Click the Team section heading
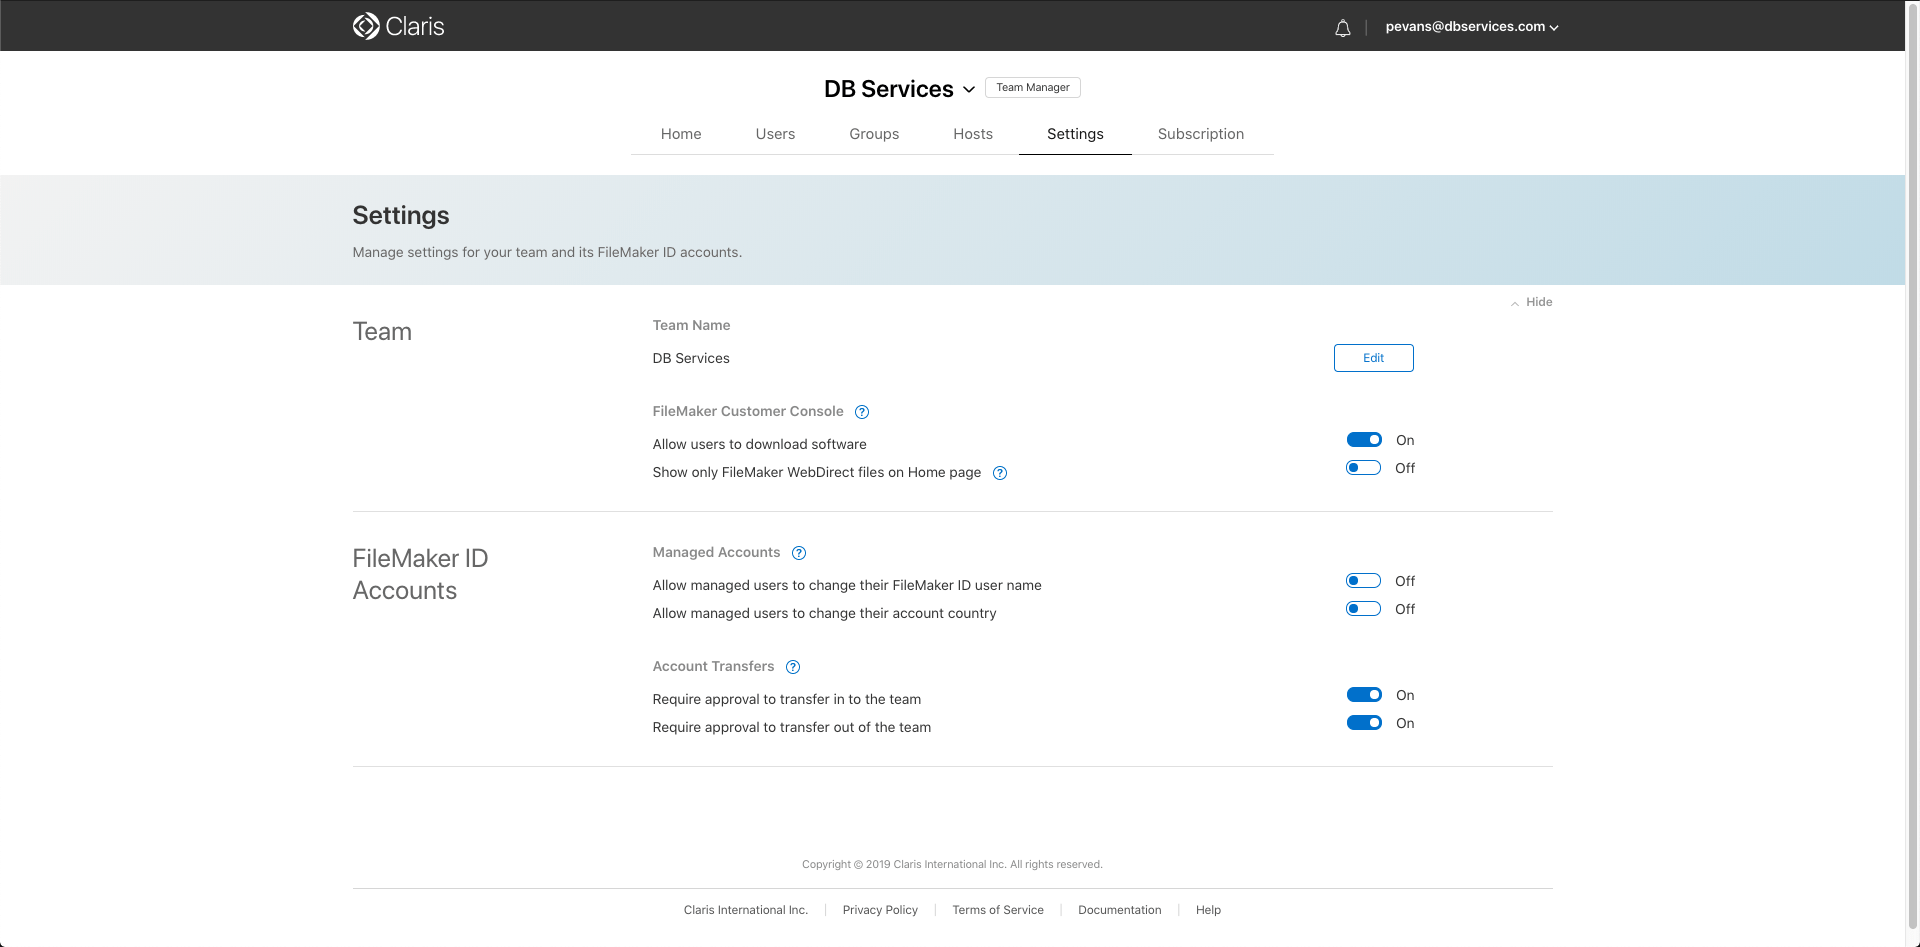Viewport: 1920px width, 947px height. click(x=382, y=332)
